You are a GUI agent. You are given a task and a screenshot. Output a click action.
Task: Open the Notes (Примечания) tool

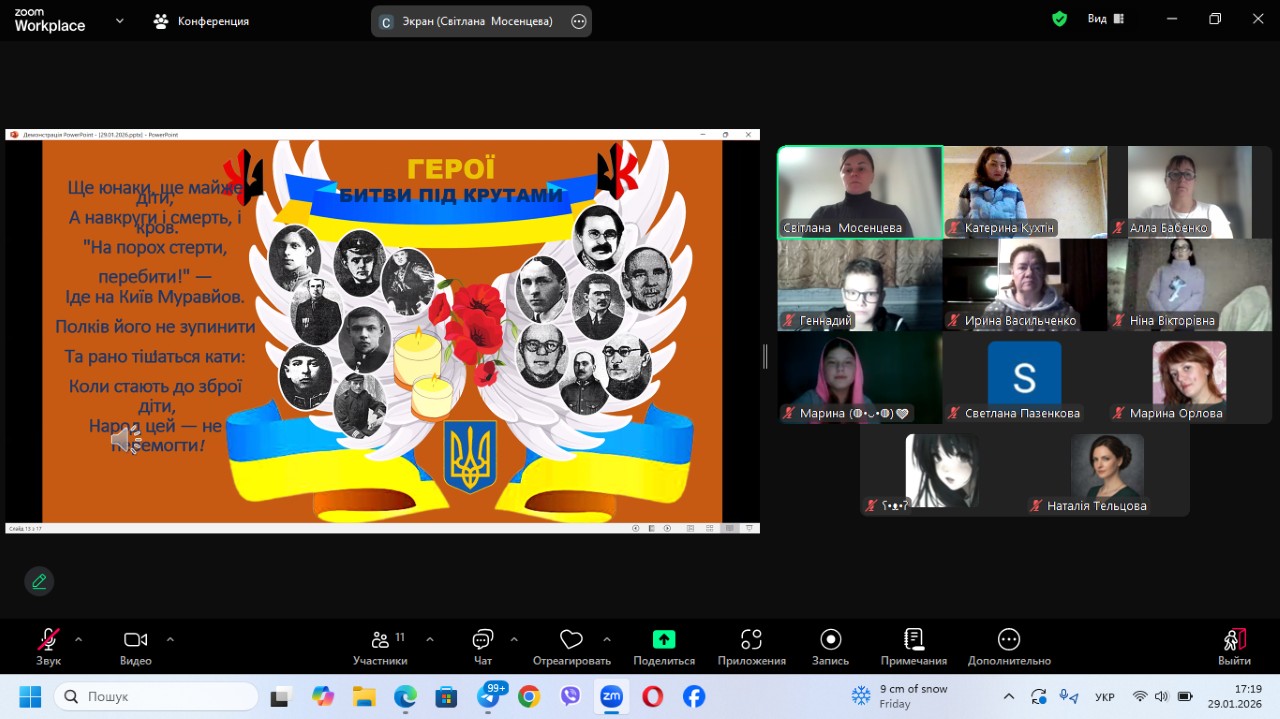913,647
